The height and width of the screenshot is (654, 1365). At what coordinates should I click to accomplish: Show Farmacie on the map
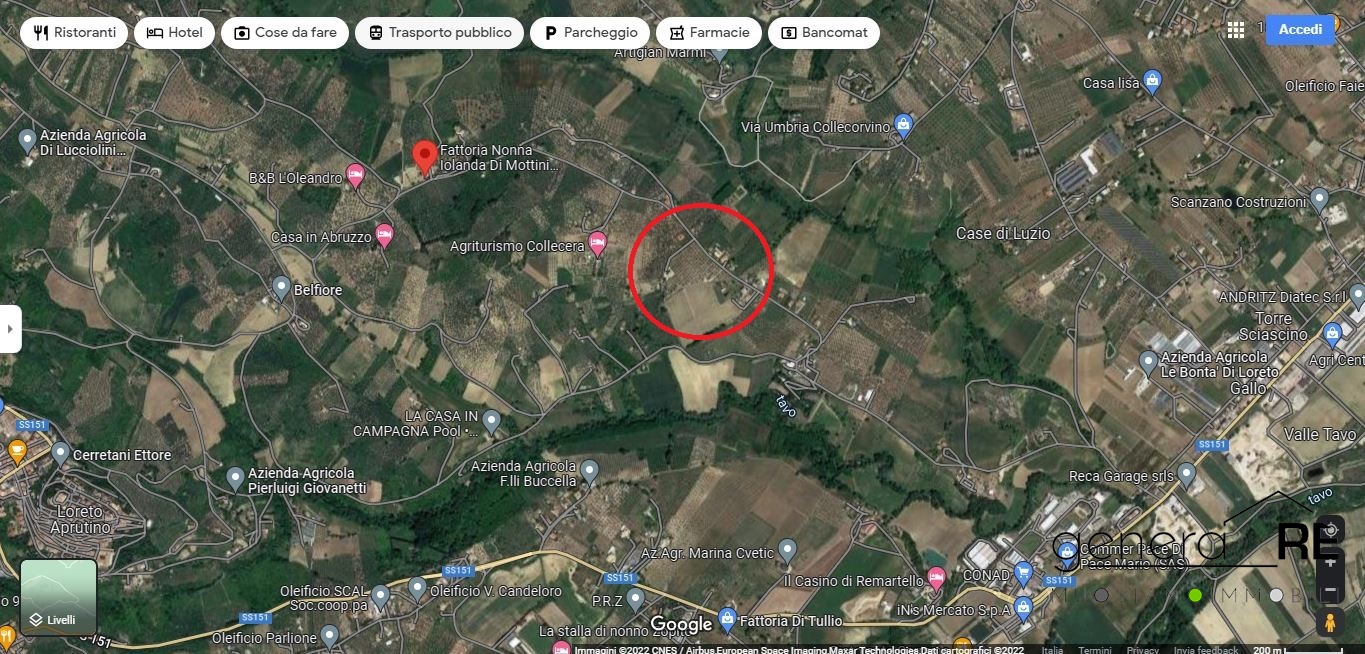click(x=709, y=32)
